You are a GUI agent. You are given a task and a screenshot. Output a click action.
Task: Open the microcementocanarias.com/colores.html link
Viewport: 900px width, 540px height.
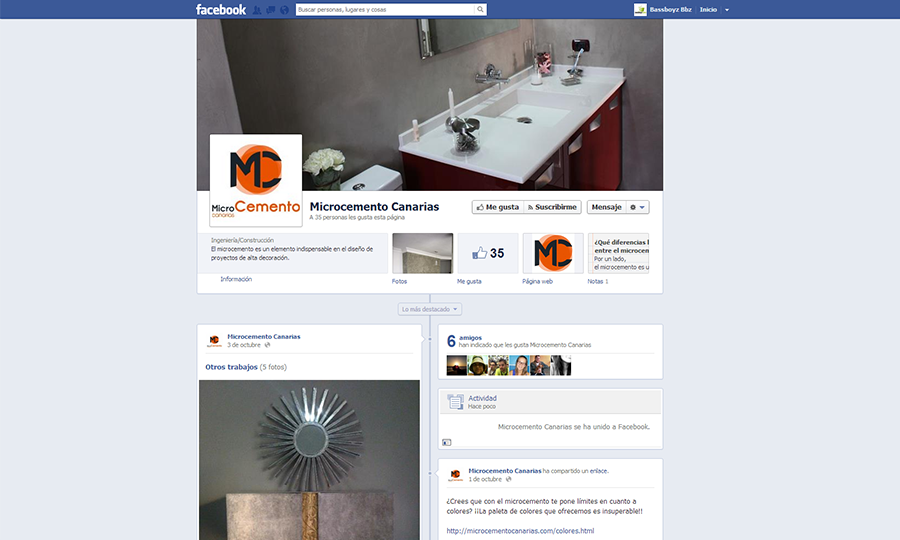point(520,531)
